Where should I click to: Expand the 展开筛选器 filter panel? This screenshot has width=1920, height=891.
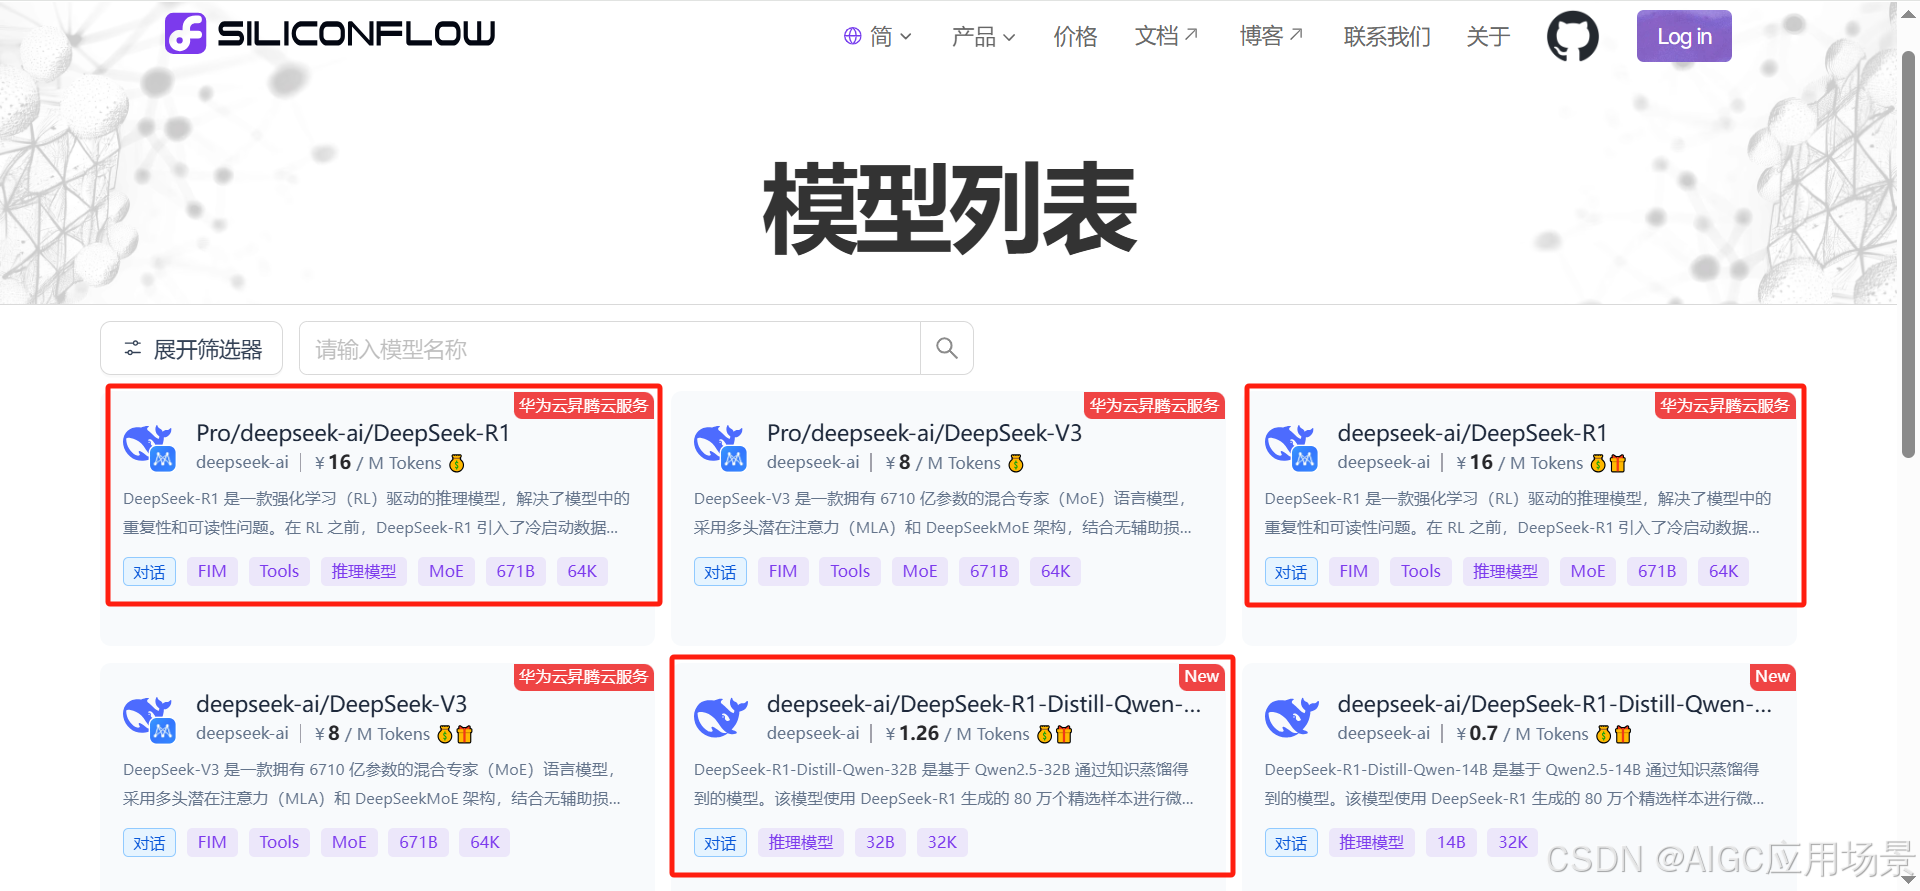(x=192, y=348)
